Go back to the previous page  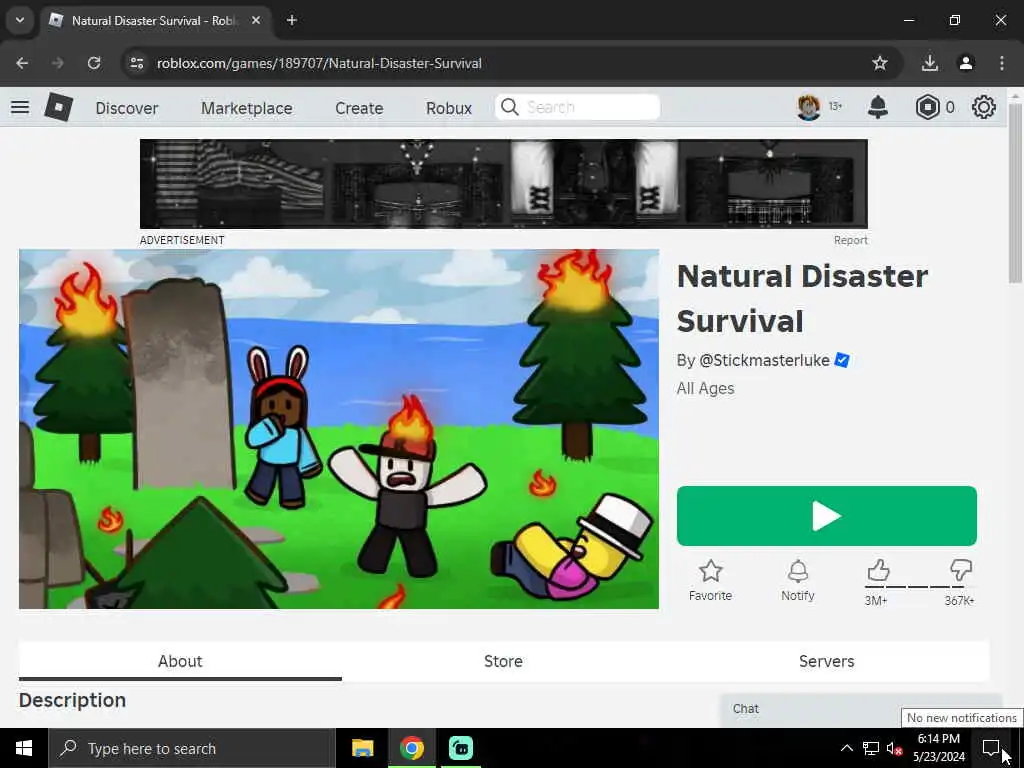22,63
